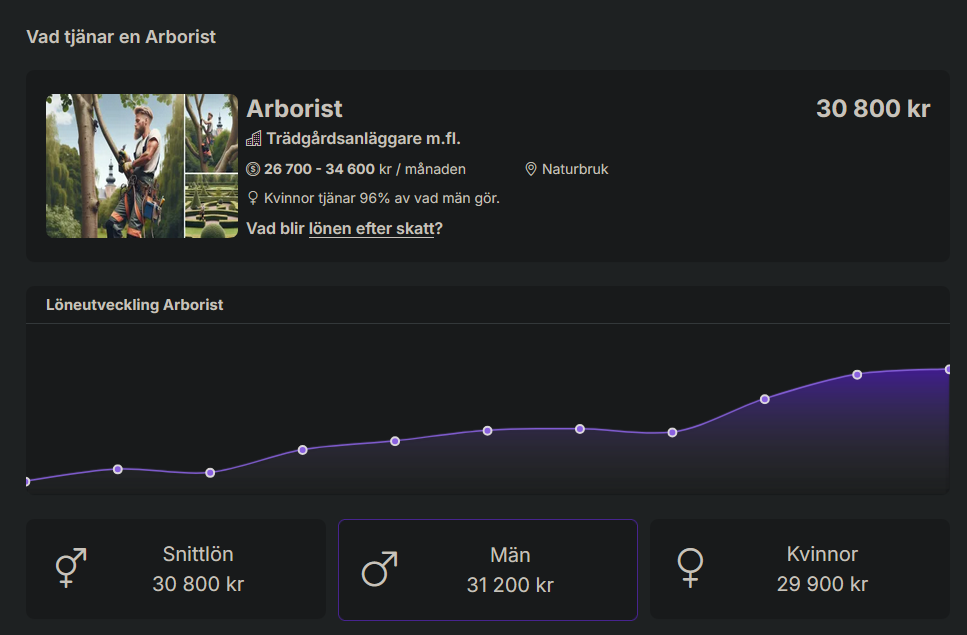
Task: Open the Naturbruk sector label
Action: (575, 169)
